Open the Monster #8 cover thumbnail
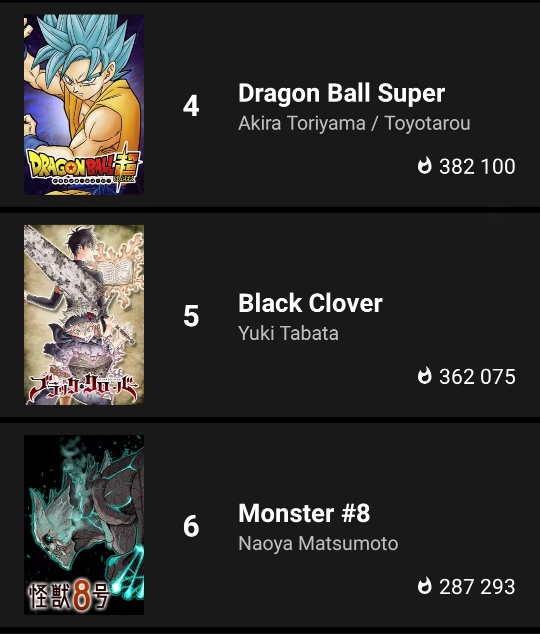540x634 pixels. [84, 525]
